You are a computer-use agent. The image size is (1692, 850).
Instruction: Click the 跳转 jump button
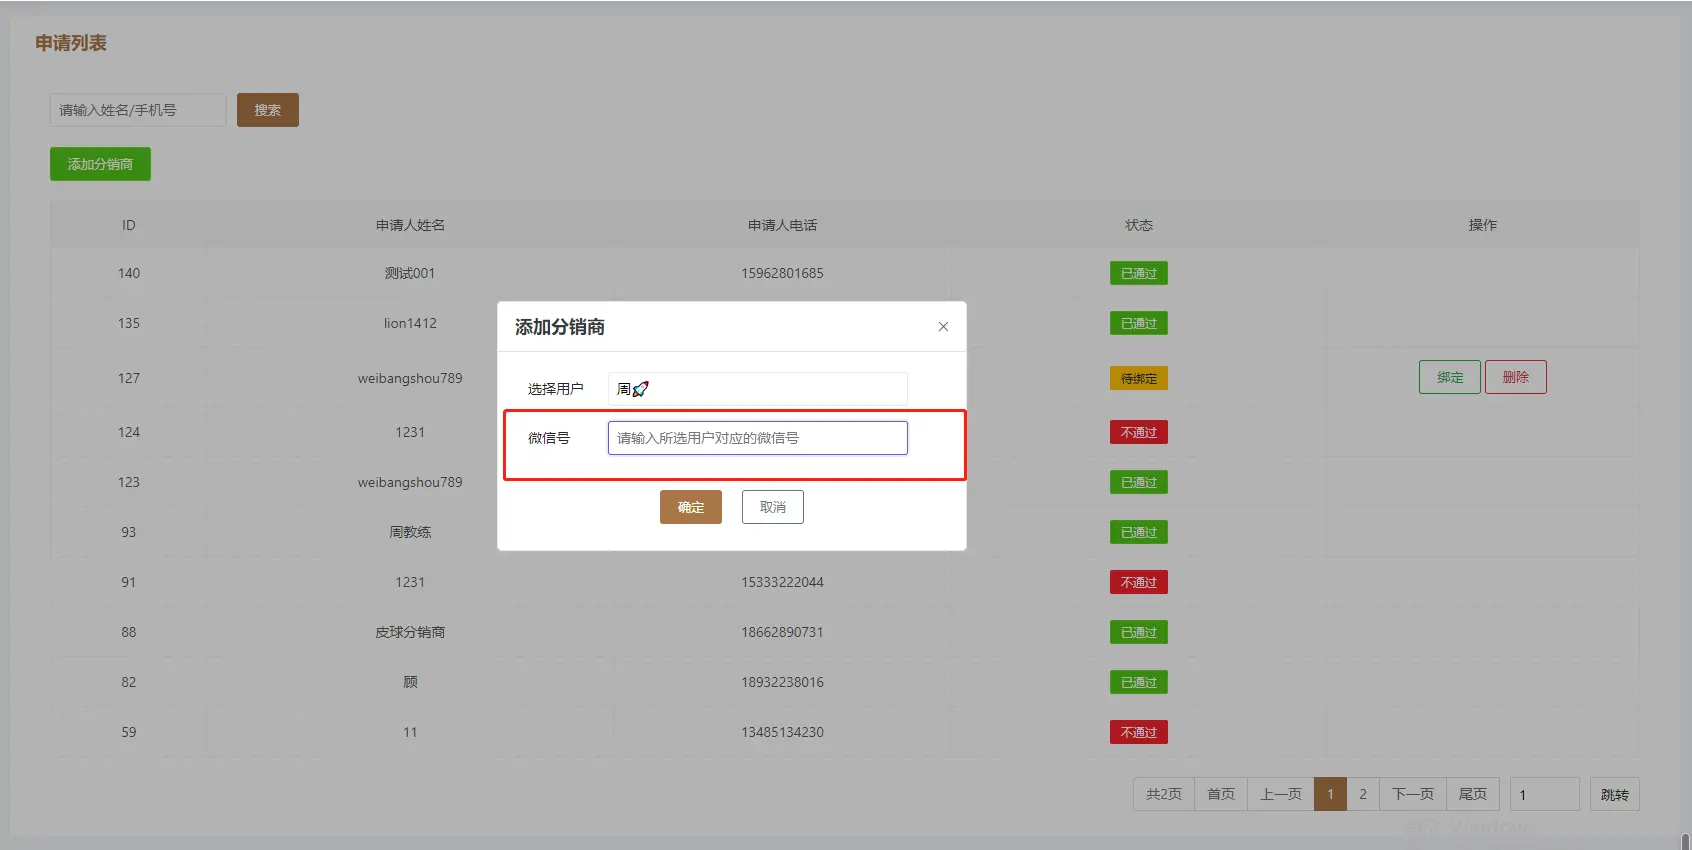tap(1614, 794)
